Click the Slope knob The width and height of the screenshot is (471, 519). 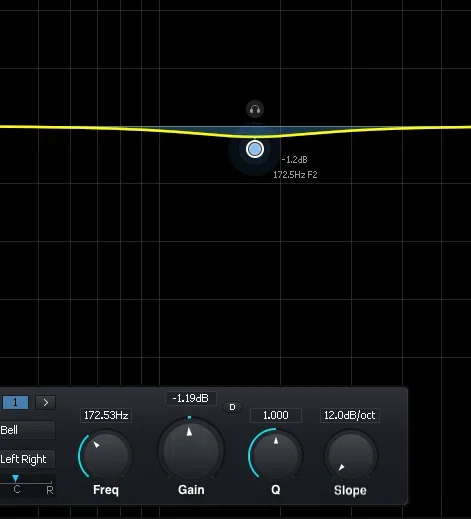(x=351, y=455)
